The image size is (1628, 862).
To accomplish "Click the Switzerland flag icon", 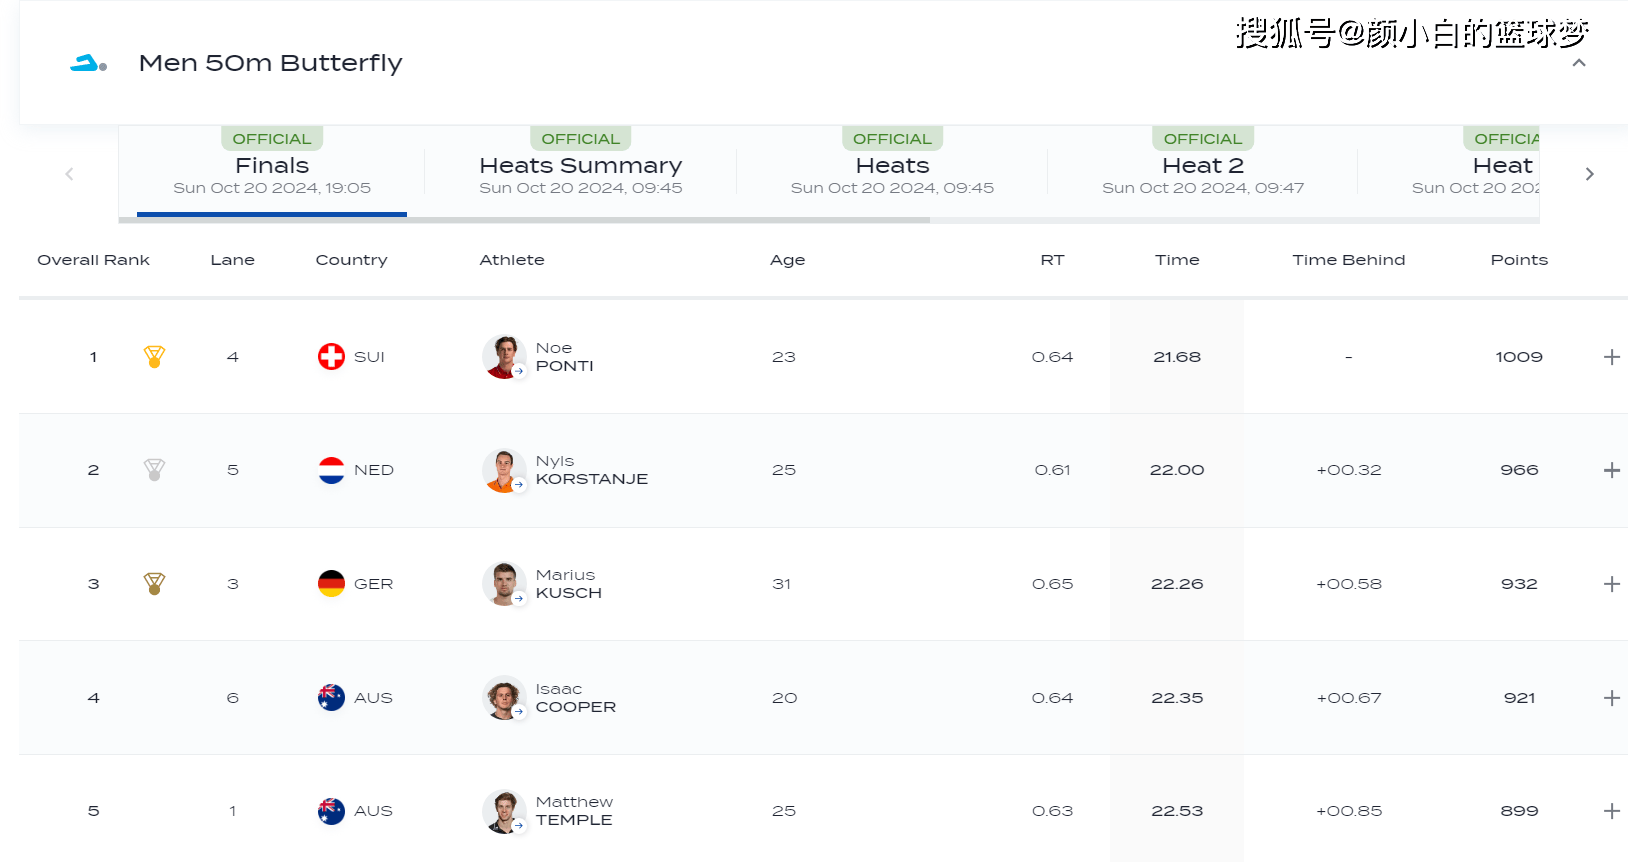I will pos(331,357).
